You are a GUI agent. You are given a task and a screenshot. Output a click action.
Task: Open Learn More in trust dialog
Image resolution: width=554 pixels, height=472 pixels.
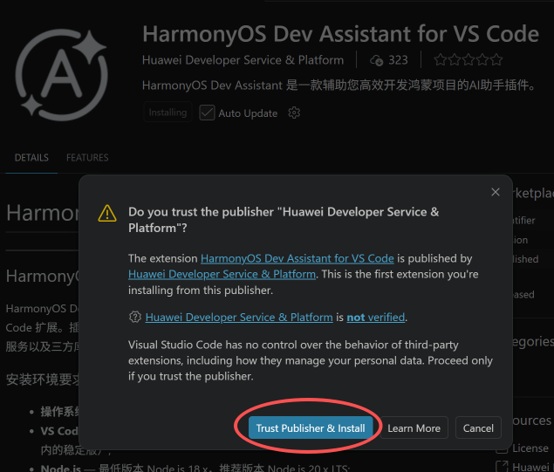(414, 428)
